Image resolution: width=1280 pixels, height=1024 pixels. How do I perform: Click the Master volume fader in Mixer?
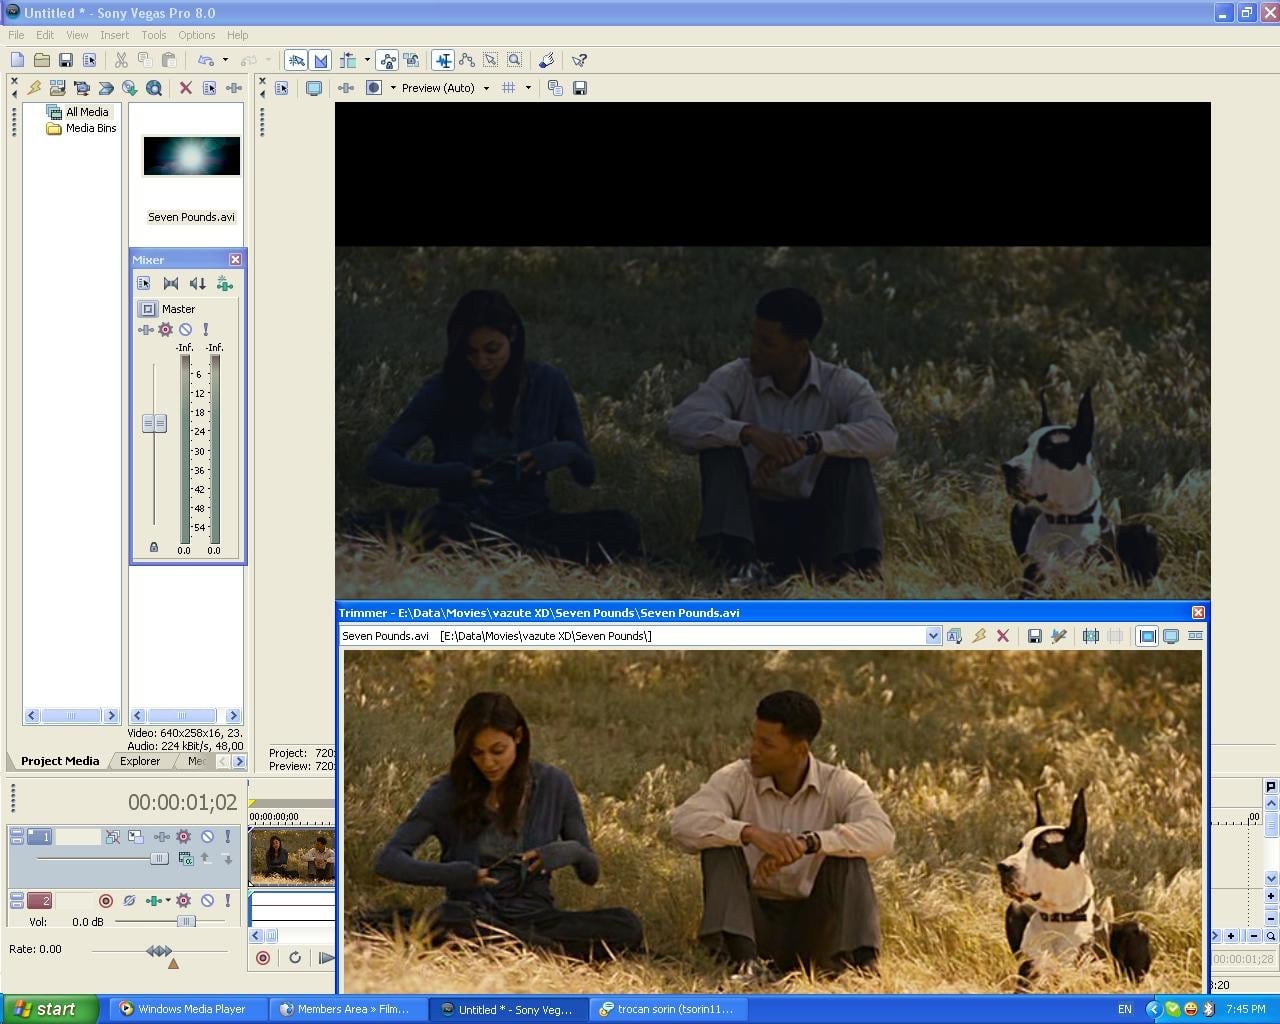pyautogui.click(x=154, y=424)
